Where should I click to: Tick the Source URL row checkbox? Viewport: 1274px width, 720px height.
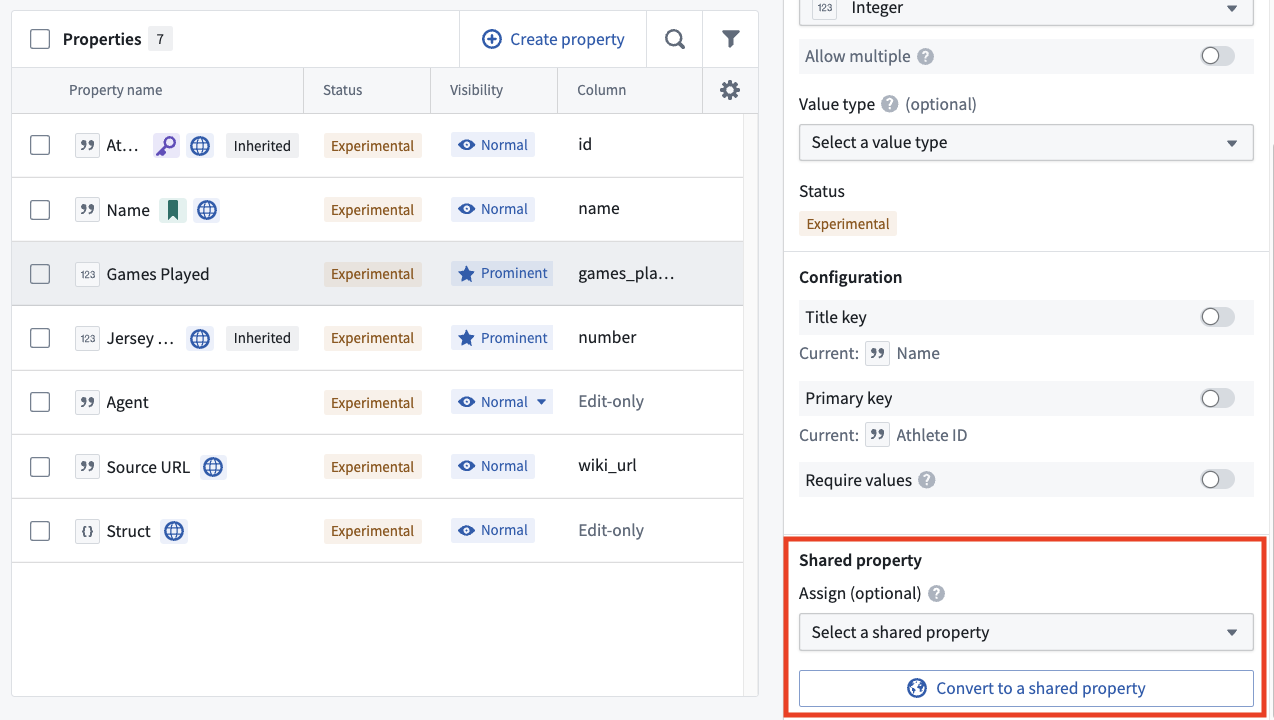pos(40,467)
